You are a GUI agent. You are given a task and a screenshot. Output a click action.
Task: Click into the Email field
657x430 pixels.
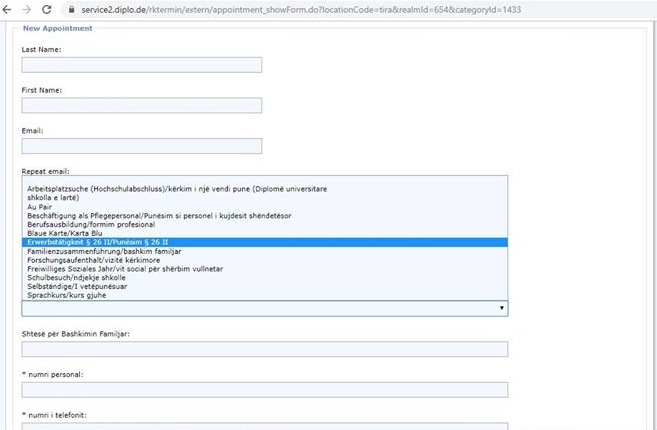(142, 146)
